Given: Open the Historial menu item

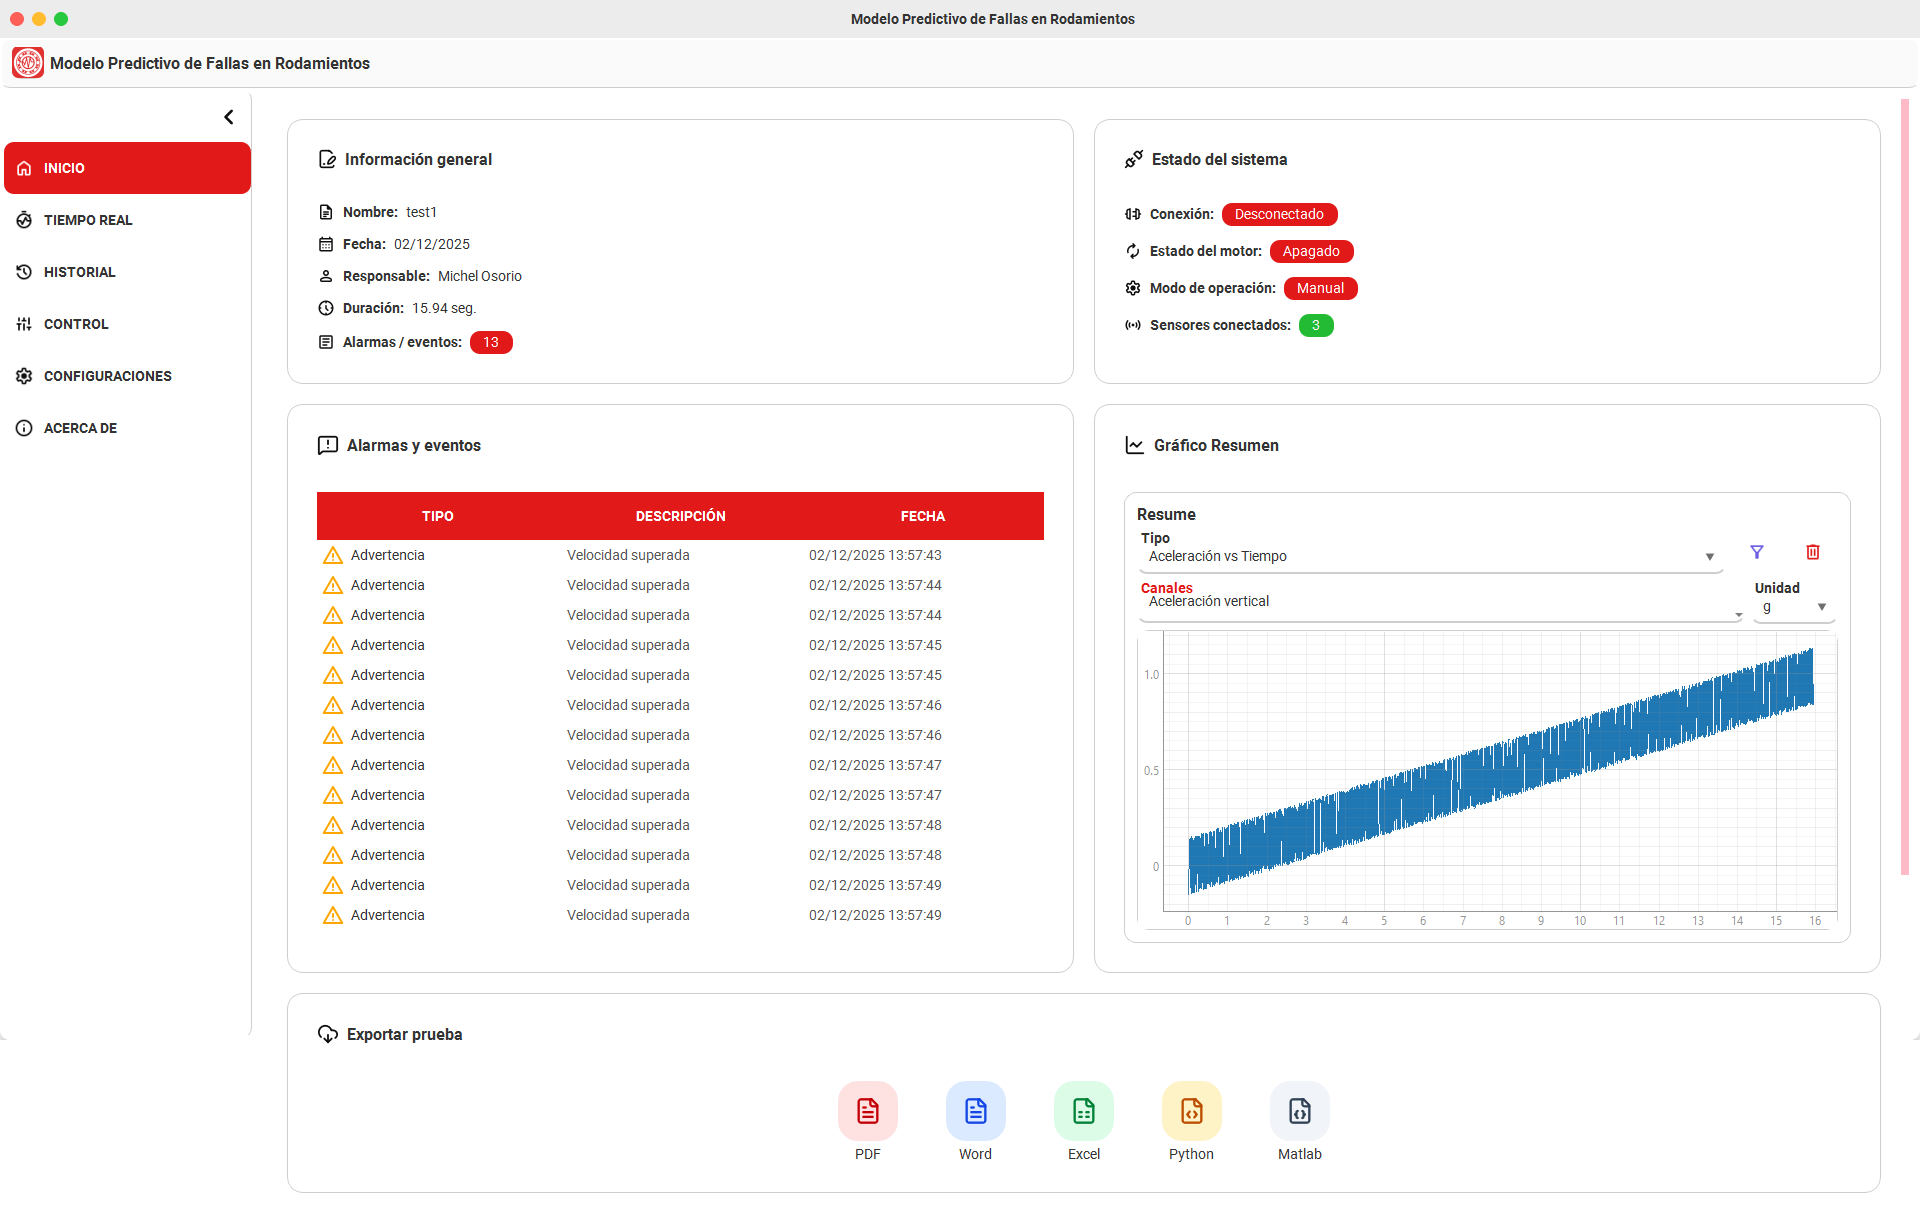Looking at the screenshot, I should pos(80,272).
